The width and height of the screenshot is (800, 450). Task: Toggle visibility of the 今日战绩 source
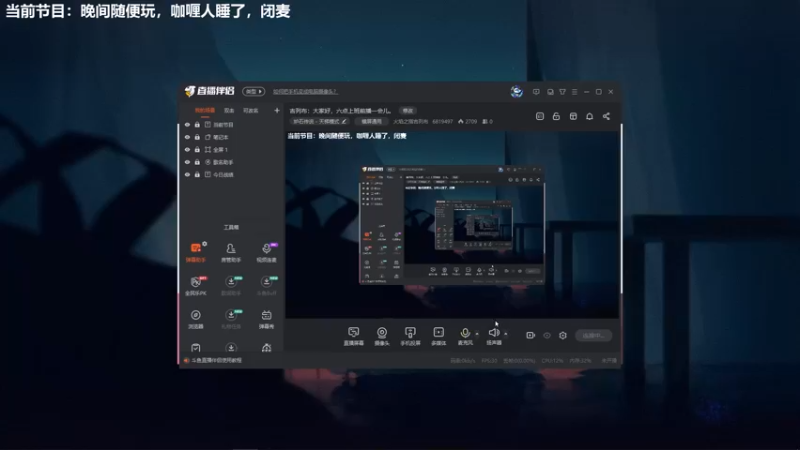click(187, 174)
